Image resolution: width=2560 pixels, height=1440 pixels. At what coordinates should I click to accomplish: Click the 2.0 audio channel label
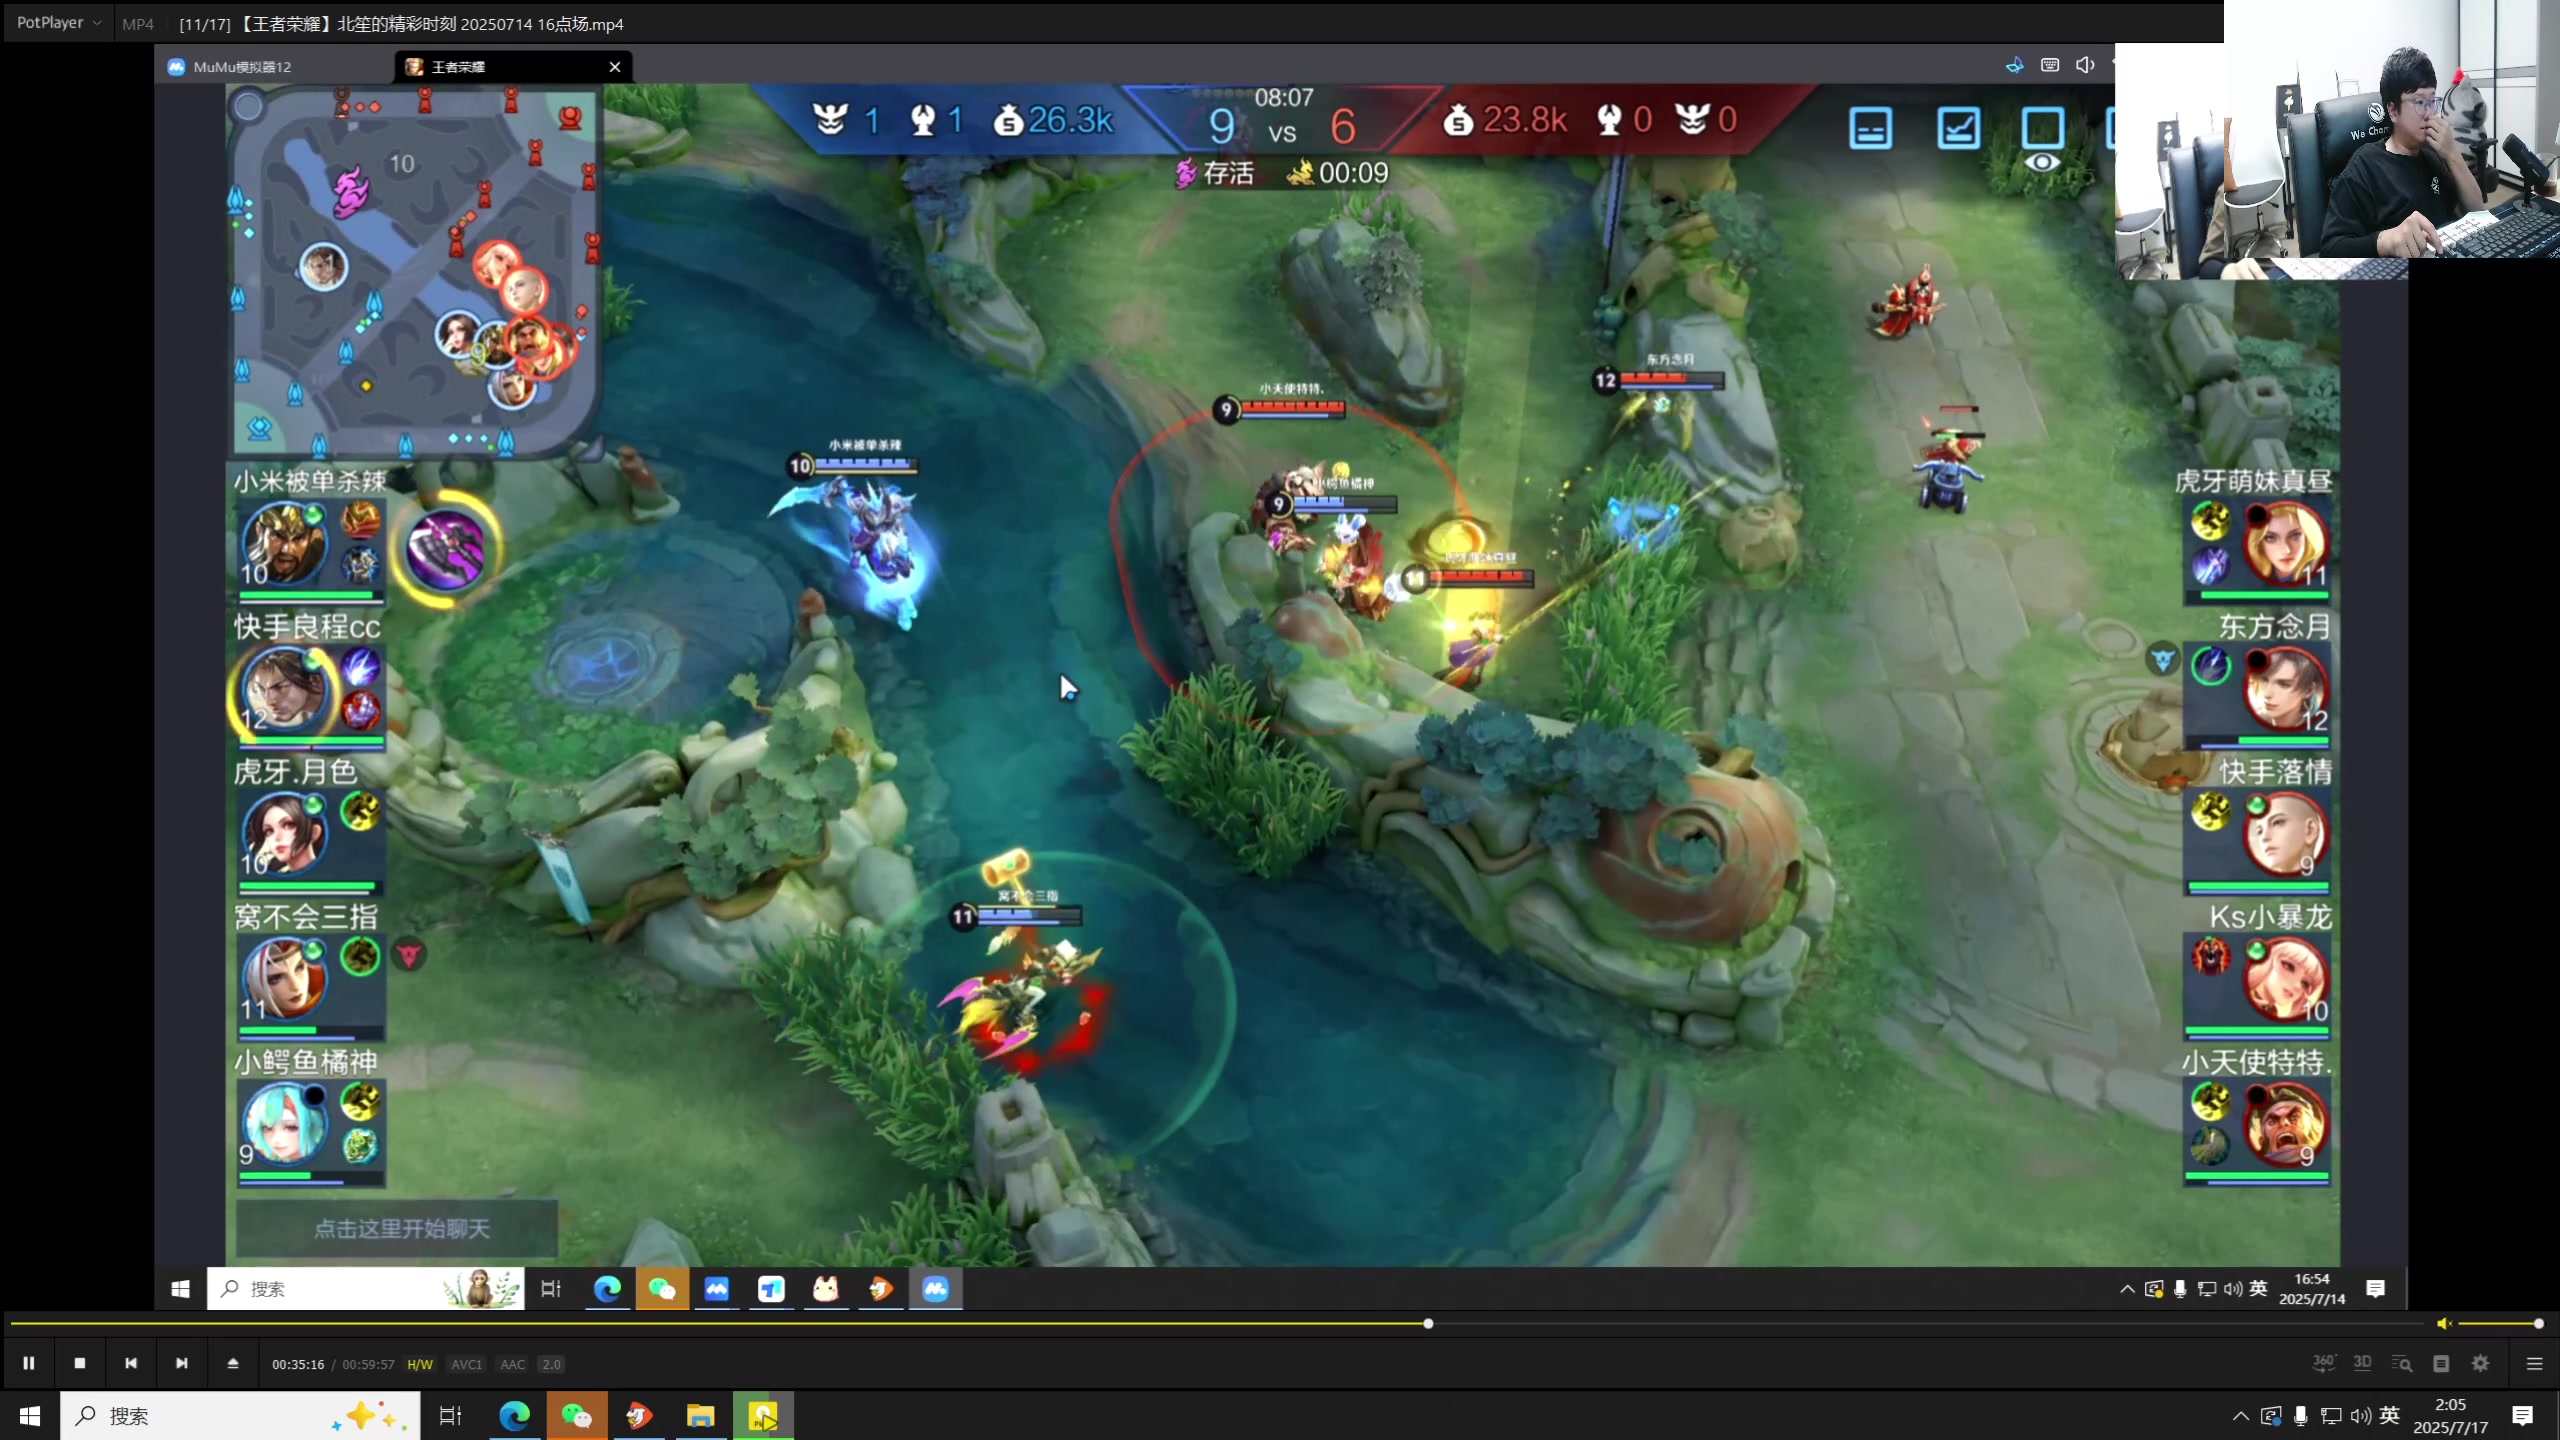click(x=551, y=1364)
